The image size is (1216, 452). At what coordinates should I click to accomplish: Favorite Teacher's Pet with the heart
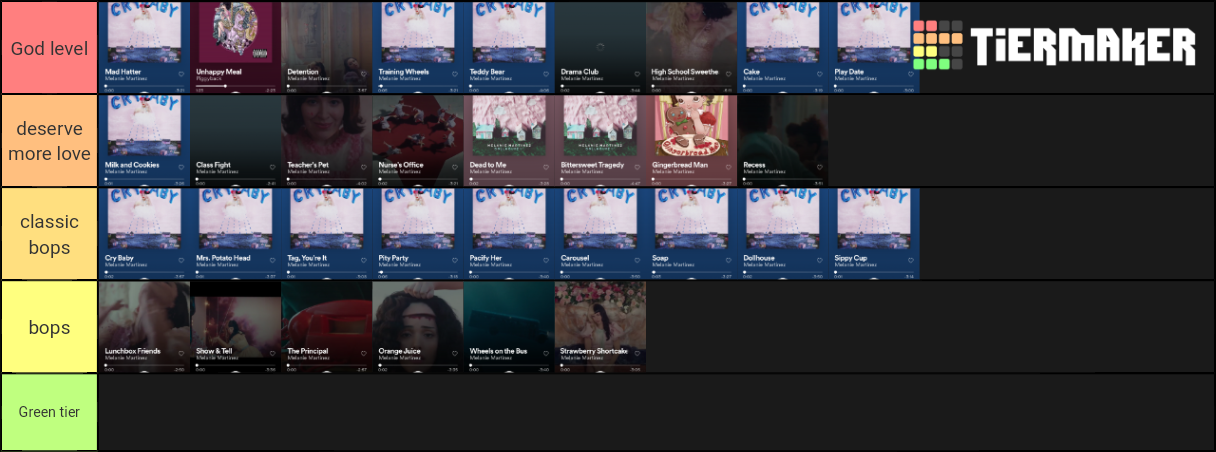(363, 167)
